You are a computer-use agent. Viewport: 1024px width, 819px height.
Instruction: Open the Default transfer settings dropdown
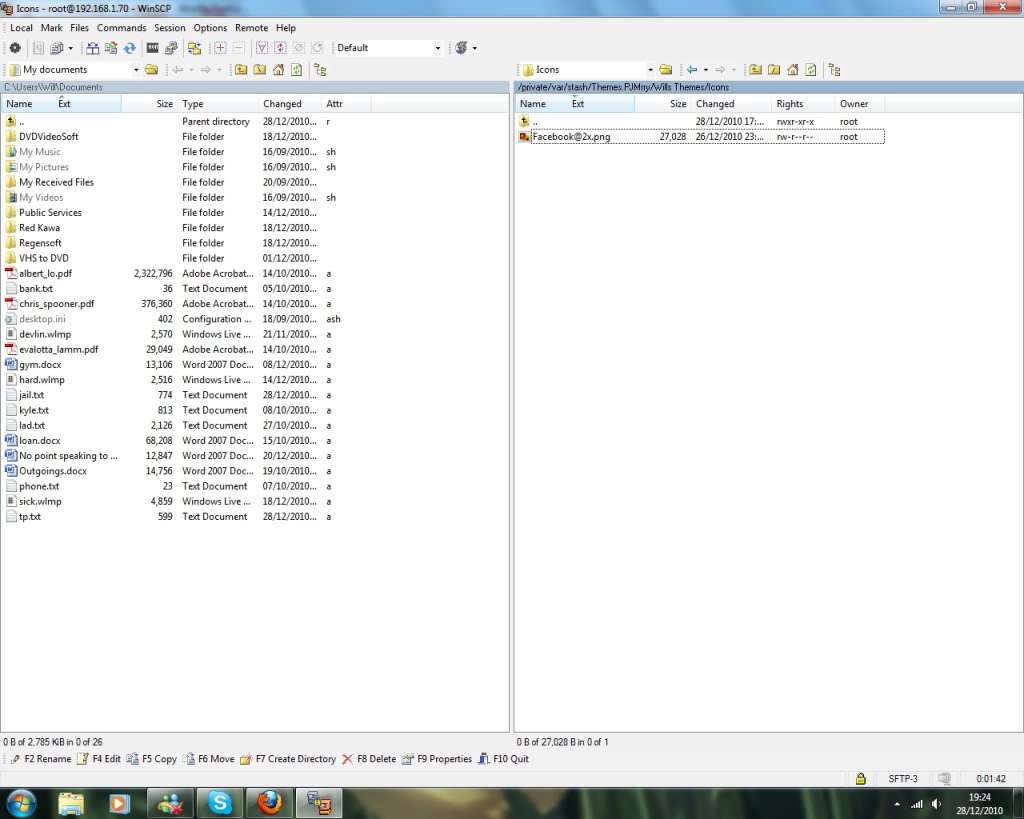point(438,48)
